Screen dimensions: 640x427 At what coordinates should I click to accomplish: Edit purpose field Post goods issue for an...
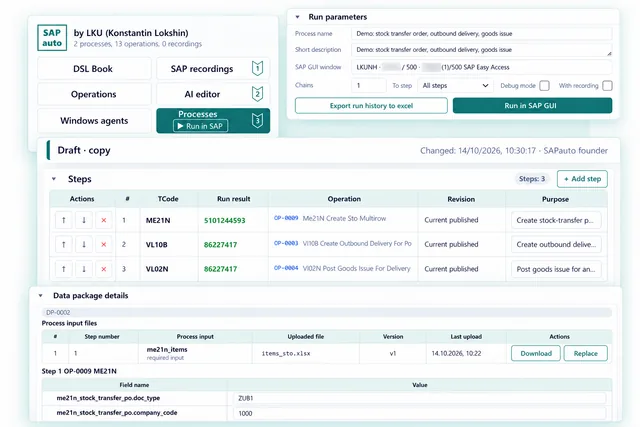click(556, 269)
